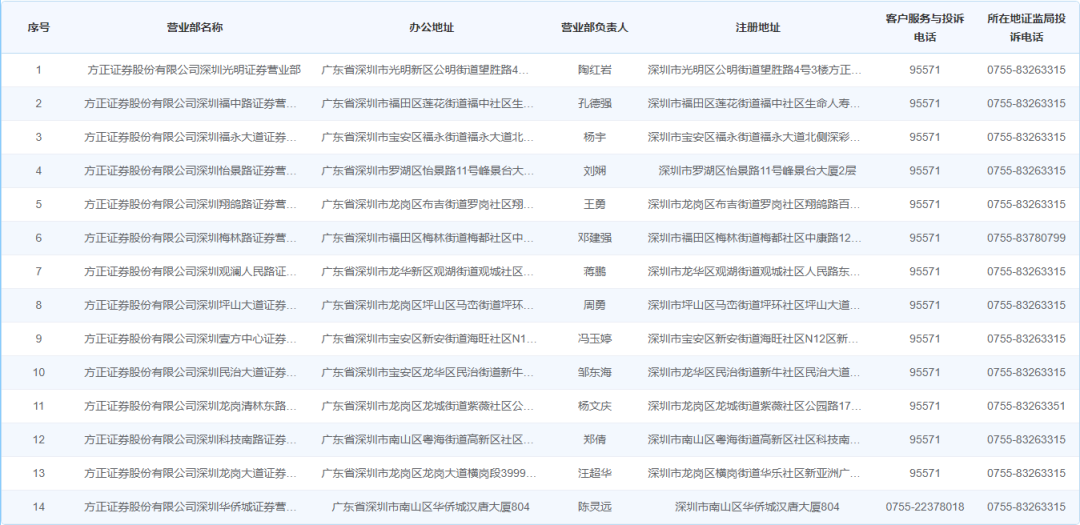
Task: Click office address starting 广东省深圳市罗湖区怡景路
Action: pyautogui.click(x=428, y=171)
